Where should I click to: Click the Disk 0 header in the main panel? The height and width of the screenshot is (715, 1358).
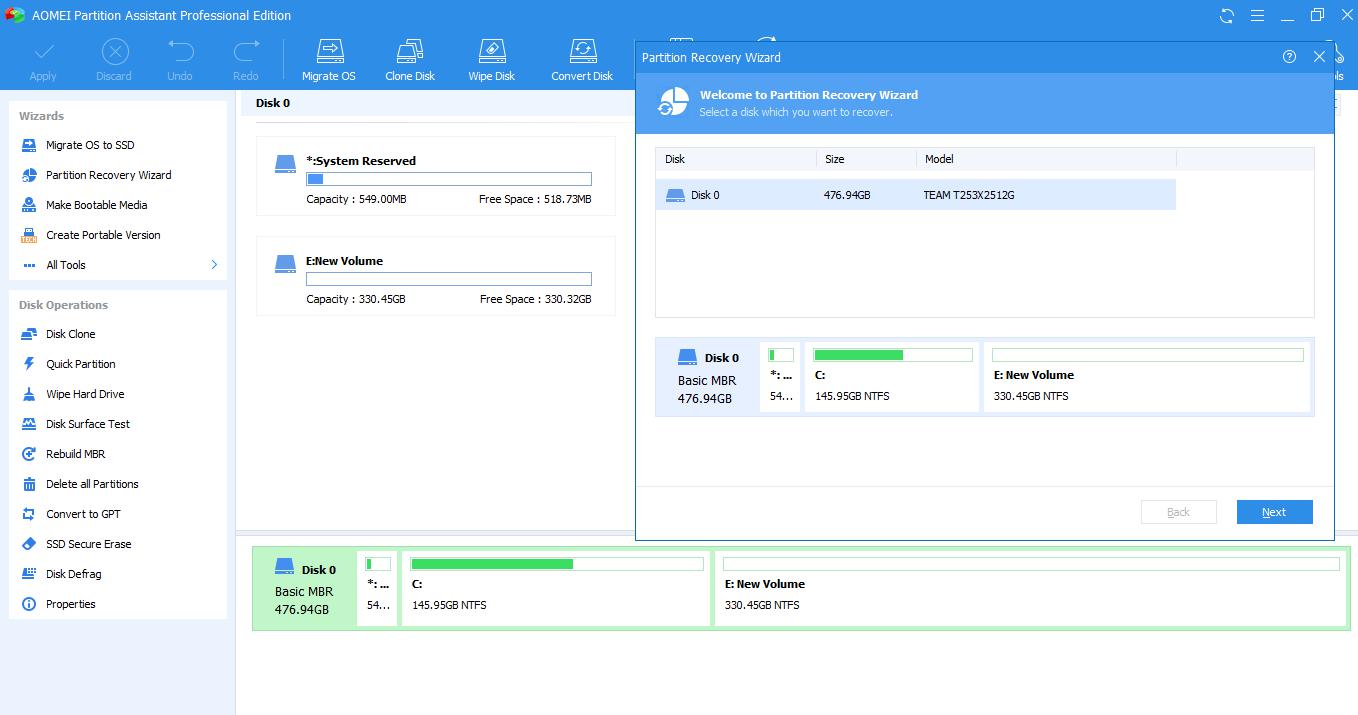[273, 103]
